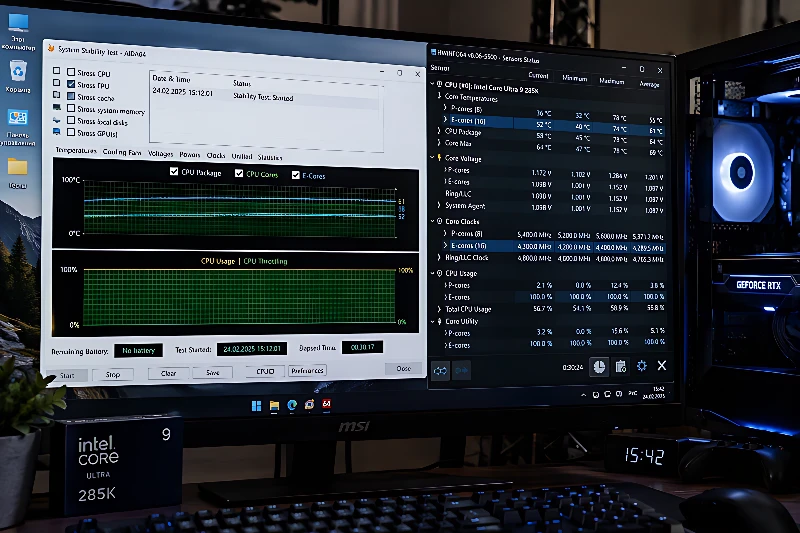The width and height of the screenshot is (800, 533).
Task: Toggle the Stress cache checkbox
Action: 71,96
